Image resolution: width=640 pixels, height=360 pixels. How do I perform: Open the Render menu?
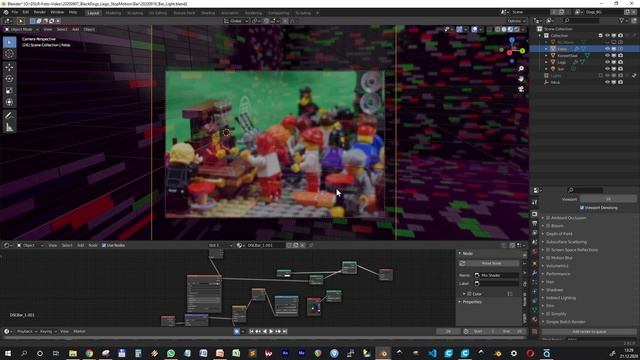(x=40, y=12)
